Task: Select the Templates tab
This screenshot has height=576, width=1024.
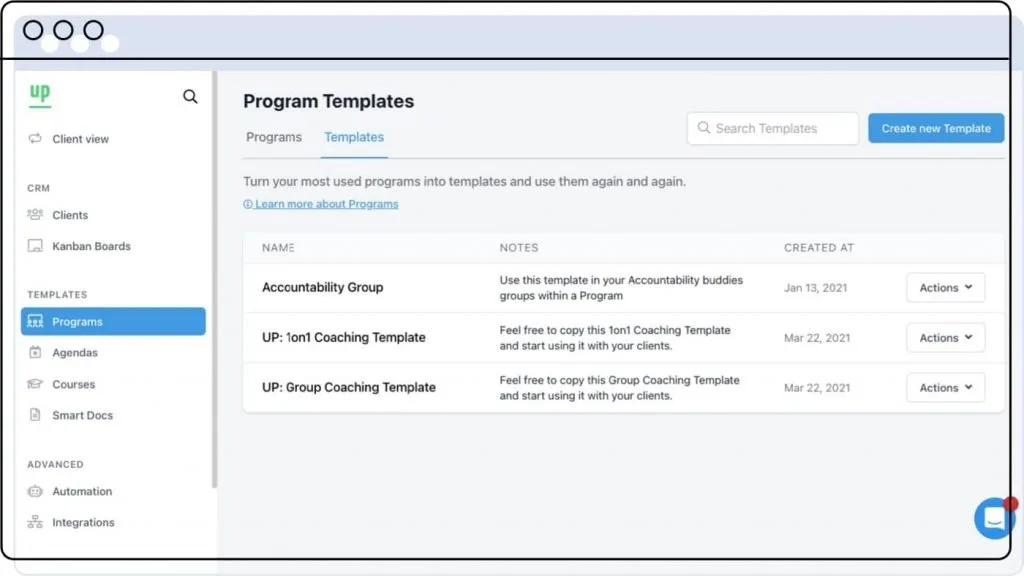Action: pos(354,137)
